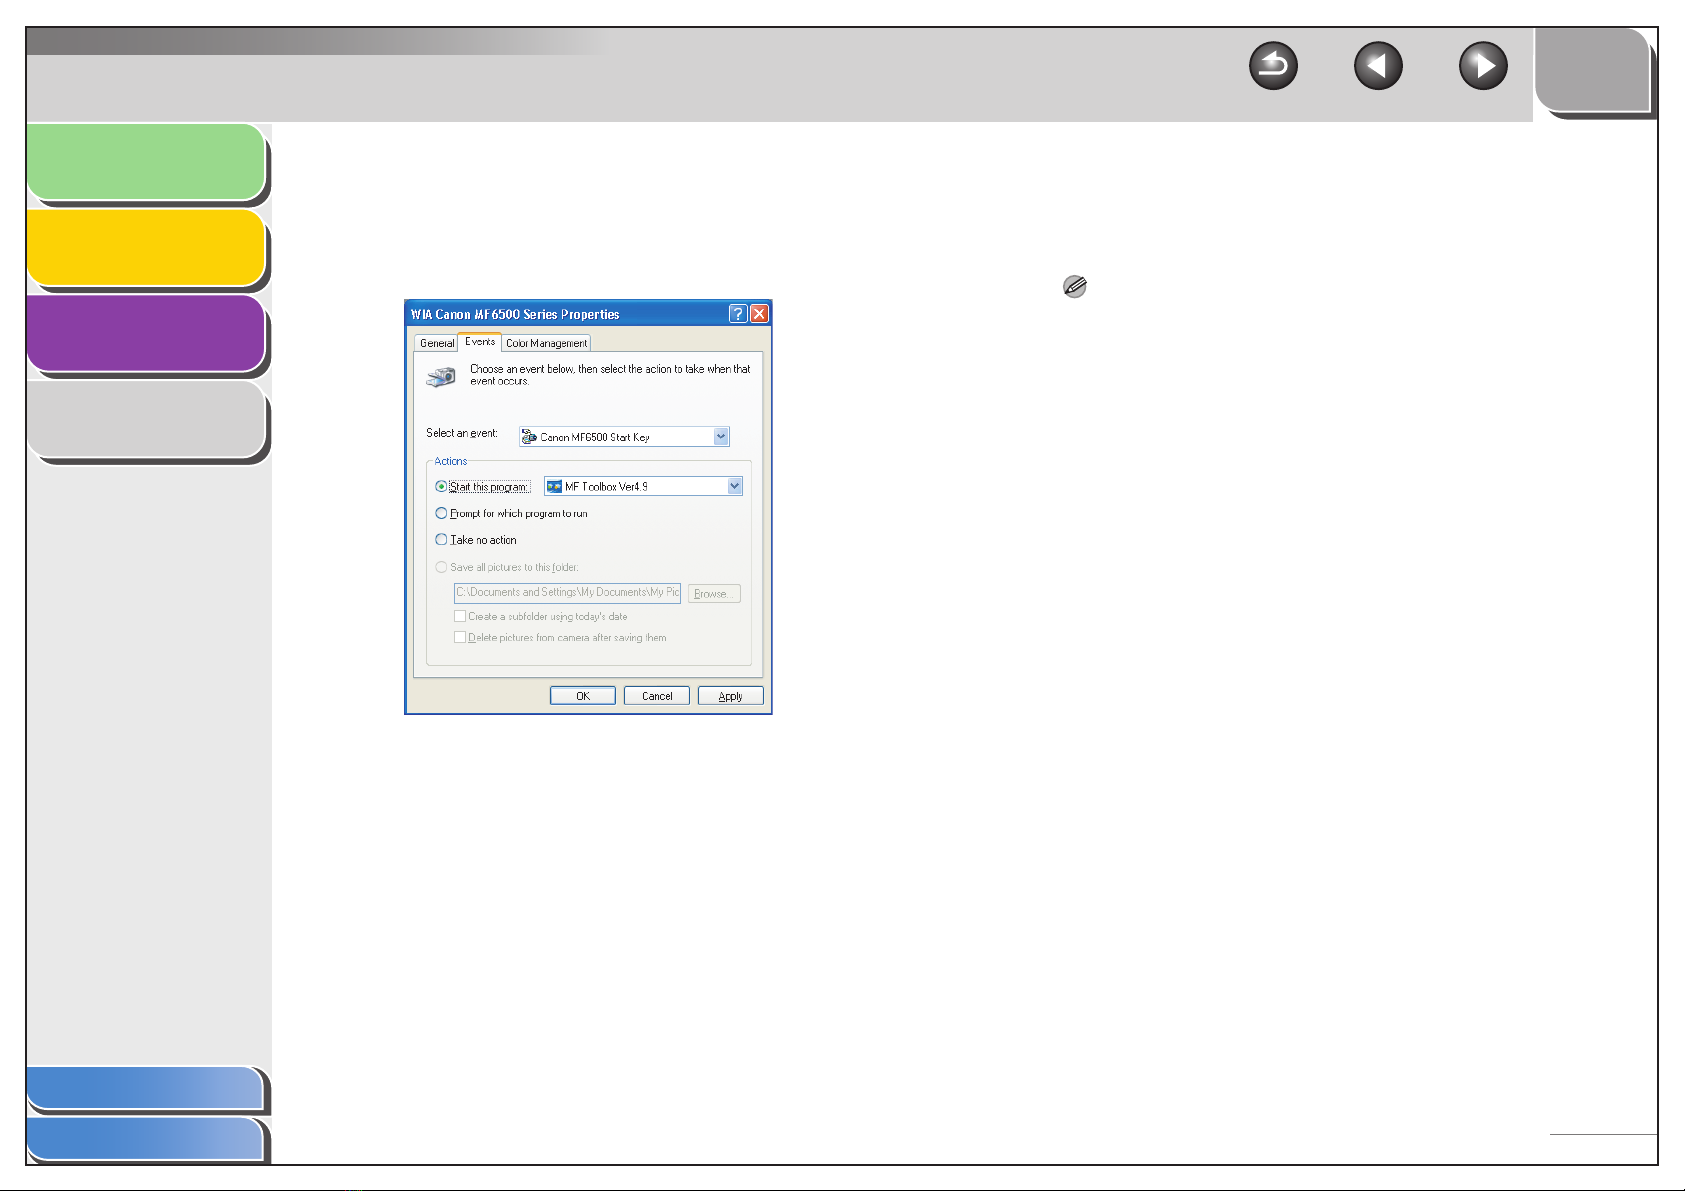Click the help question mark in dialog title bar

[x=738, y=314]
